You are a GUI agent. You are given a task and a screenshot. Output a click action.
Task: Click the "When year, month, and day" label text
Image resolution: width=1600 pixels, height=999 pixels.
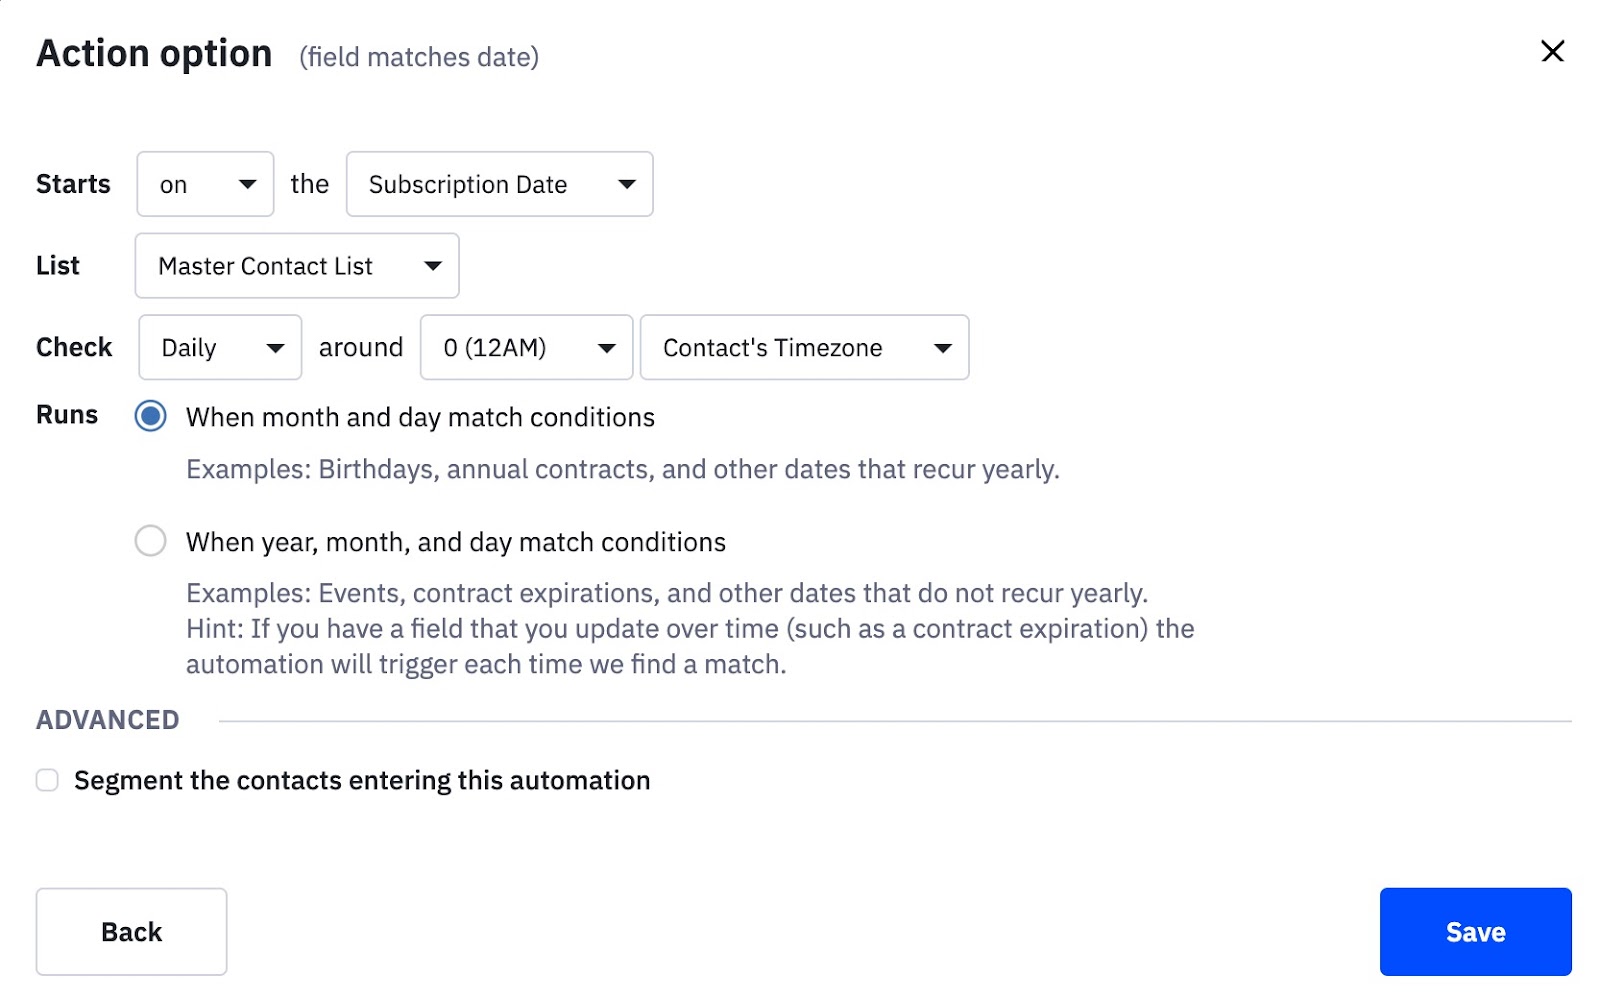pos(456,542)
